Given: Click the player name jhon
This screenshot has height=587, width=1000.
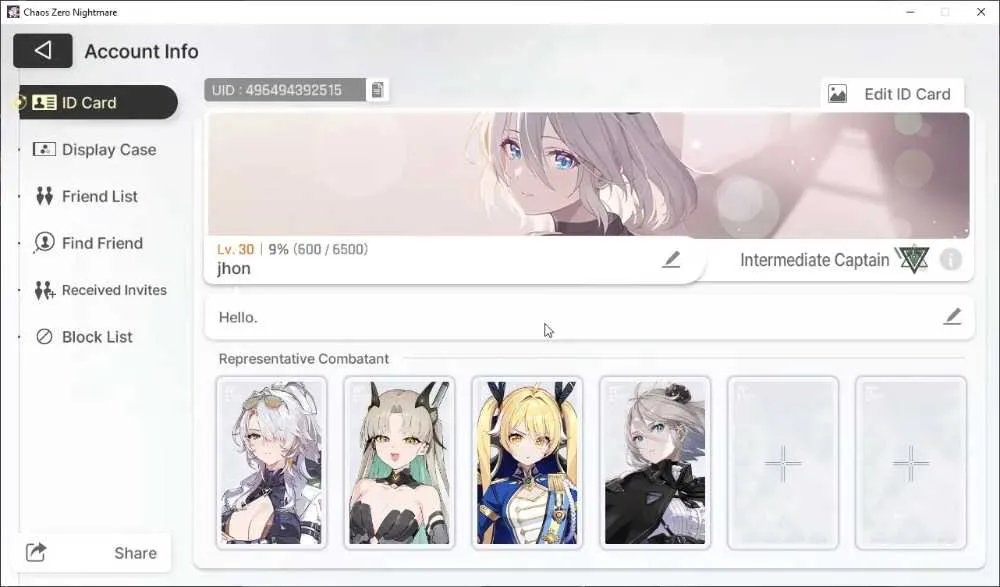Looking at the screenshot, I should [x=233, y=269].
